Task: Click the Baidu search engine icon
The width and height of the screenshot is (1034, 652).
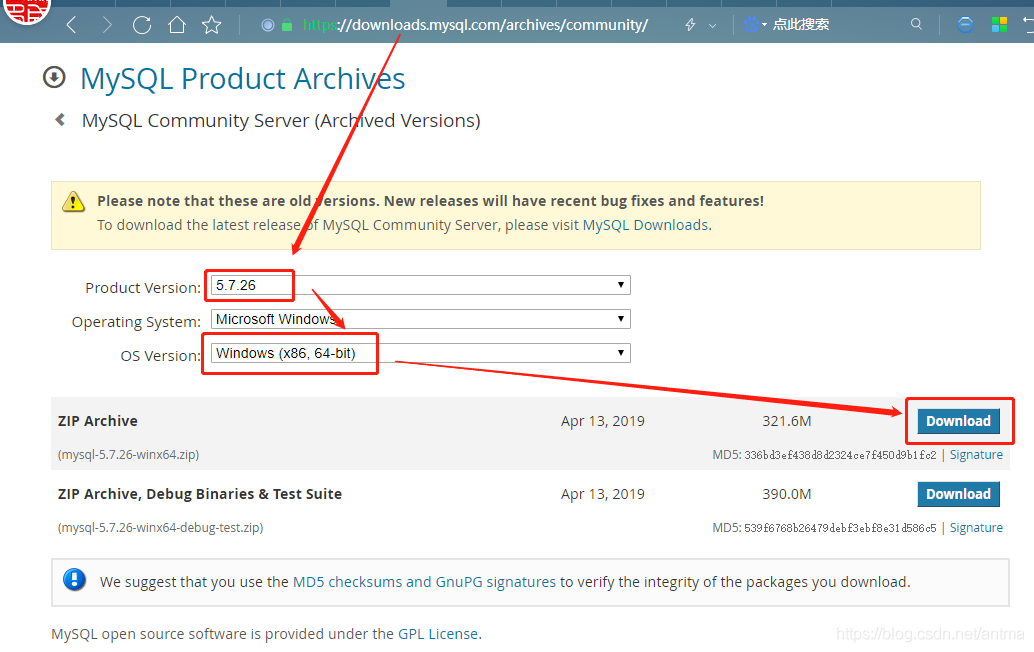Action: pyautogui.click(x=752, y=23)
